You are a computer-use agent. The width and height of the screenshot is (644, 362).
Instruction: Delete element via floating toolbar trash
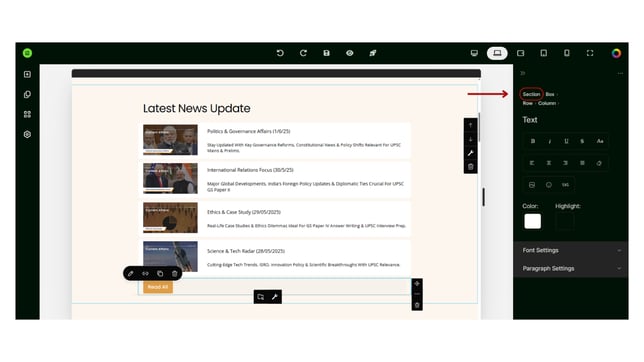175,273
